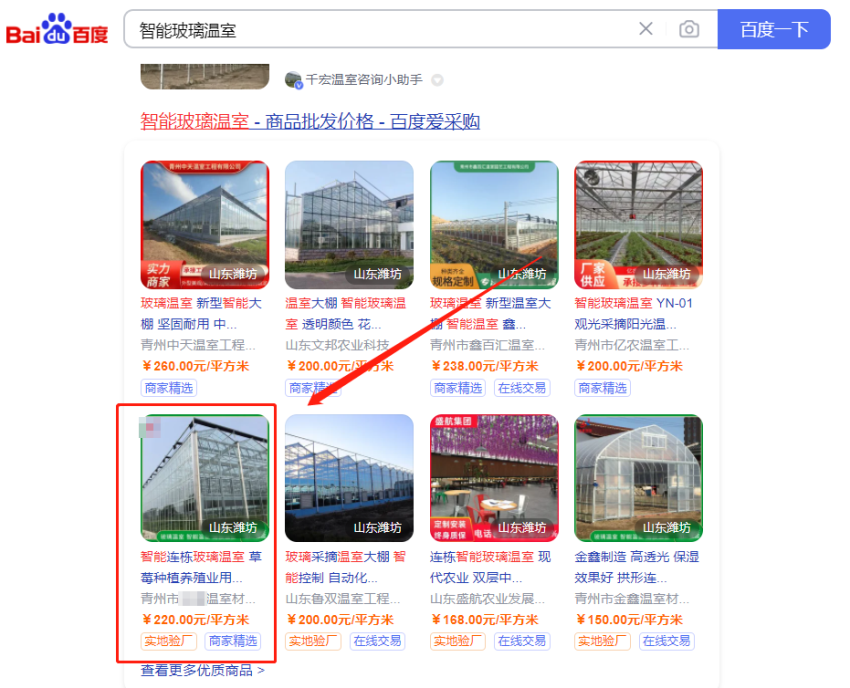Open 玻璃采摘温室大棚 product thumbnail
Viewport: 850px width, 688px height.
point(349,478)
